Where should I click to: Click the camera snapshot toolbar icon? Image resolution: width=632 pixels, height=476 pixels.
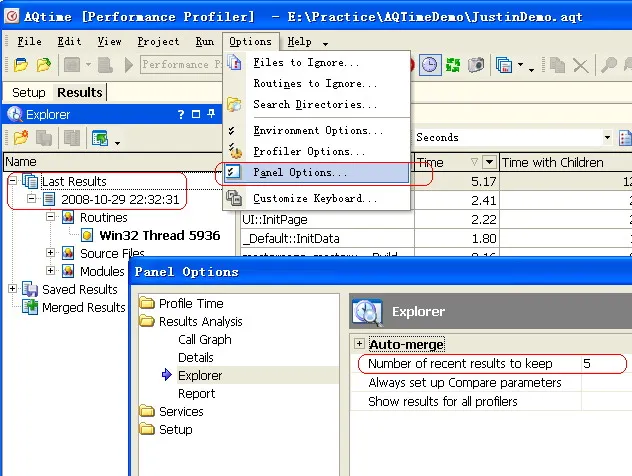[476, 65]
